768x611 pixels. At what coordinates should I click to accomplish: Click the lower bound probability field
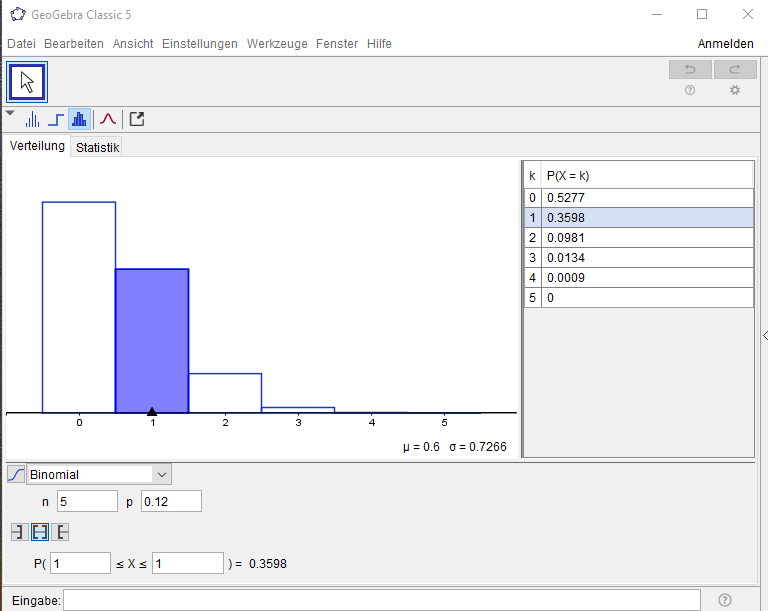pyautogui.click(x=80, y=563)
